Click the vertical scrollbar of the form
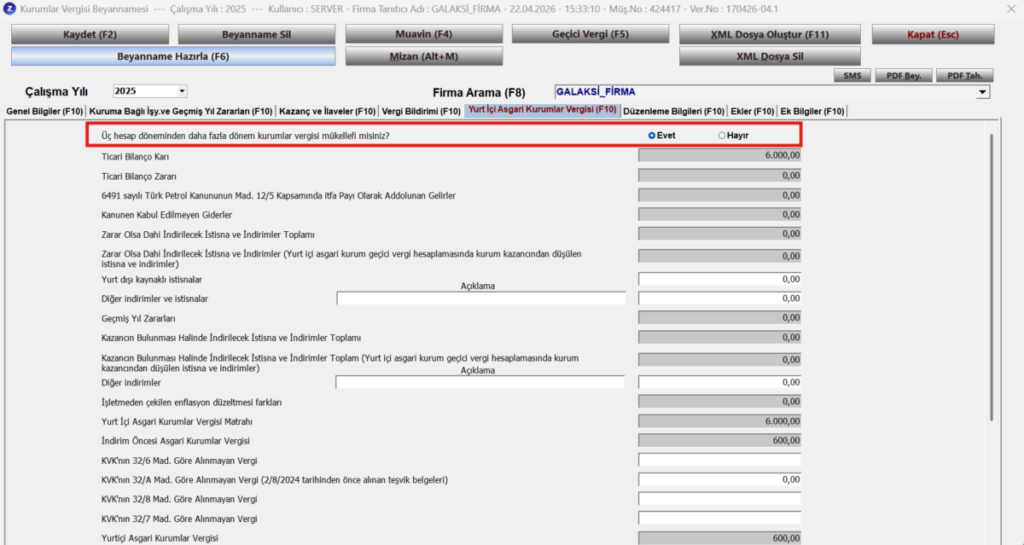This screenshot has width=1024, height=545. tap(992, 277)
